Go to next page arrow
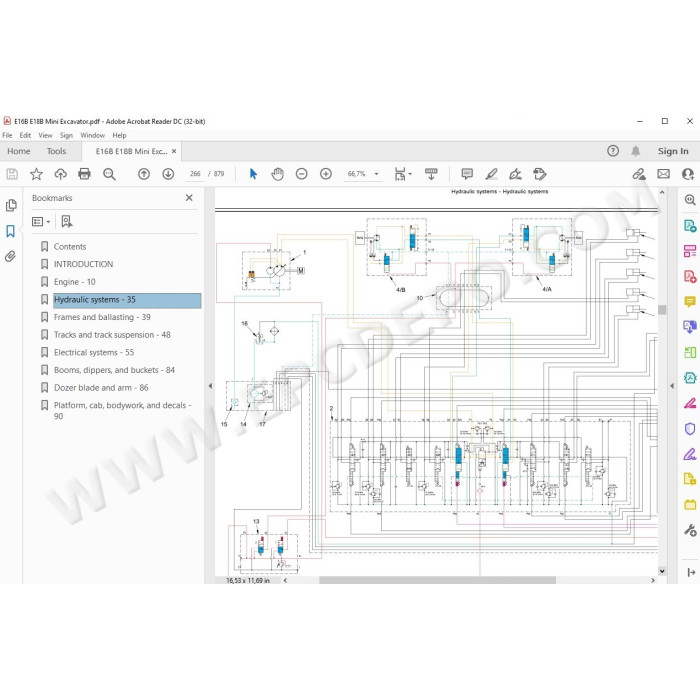The width and height of the screenshot is (700, 700). 168,174
